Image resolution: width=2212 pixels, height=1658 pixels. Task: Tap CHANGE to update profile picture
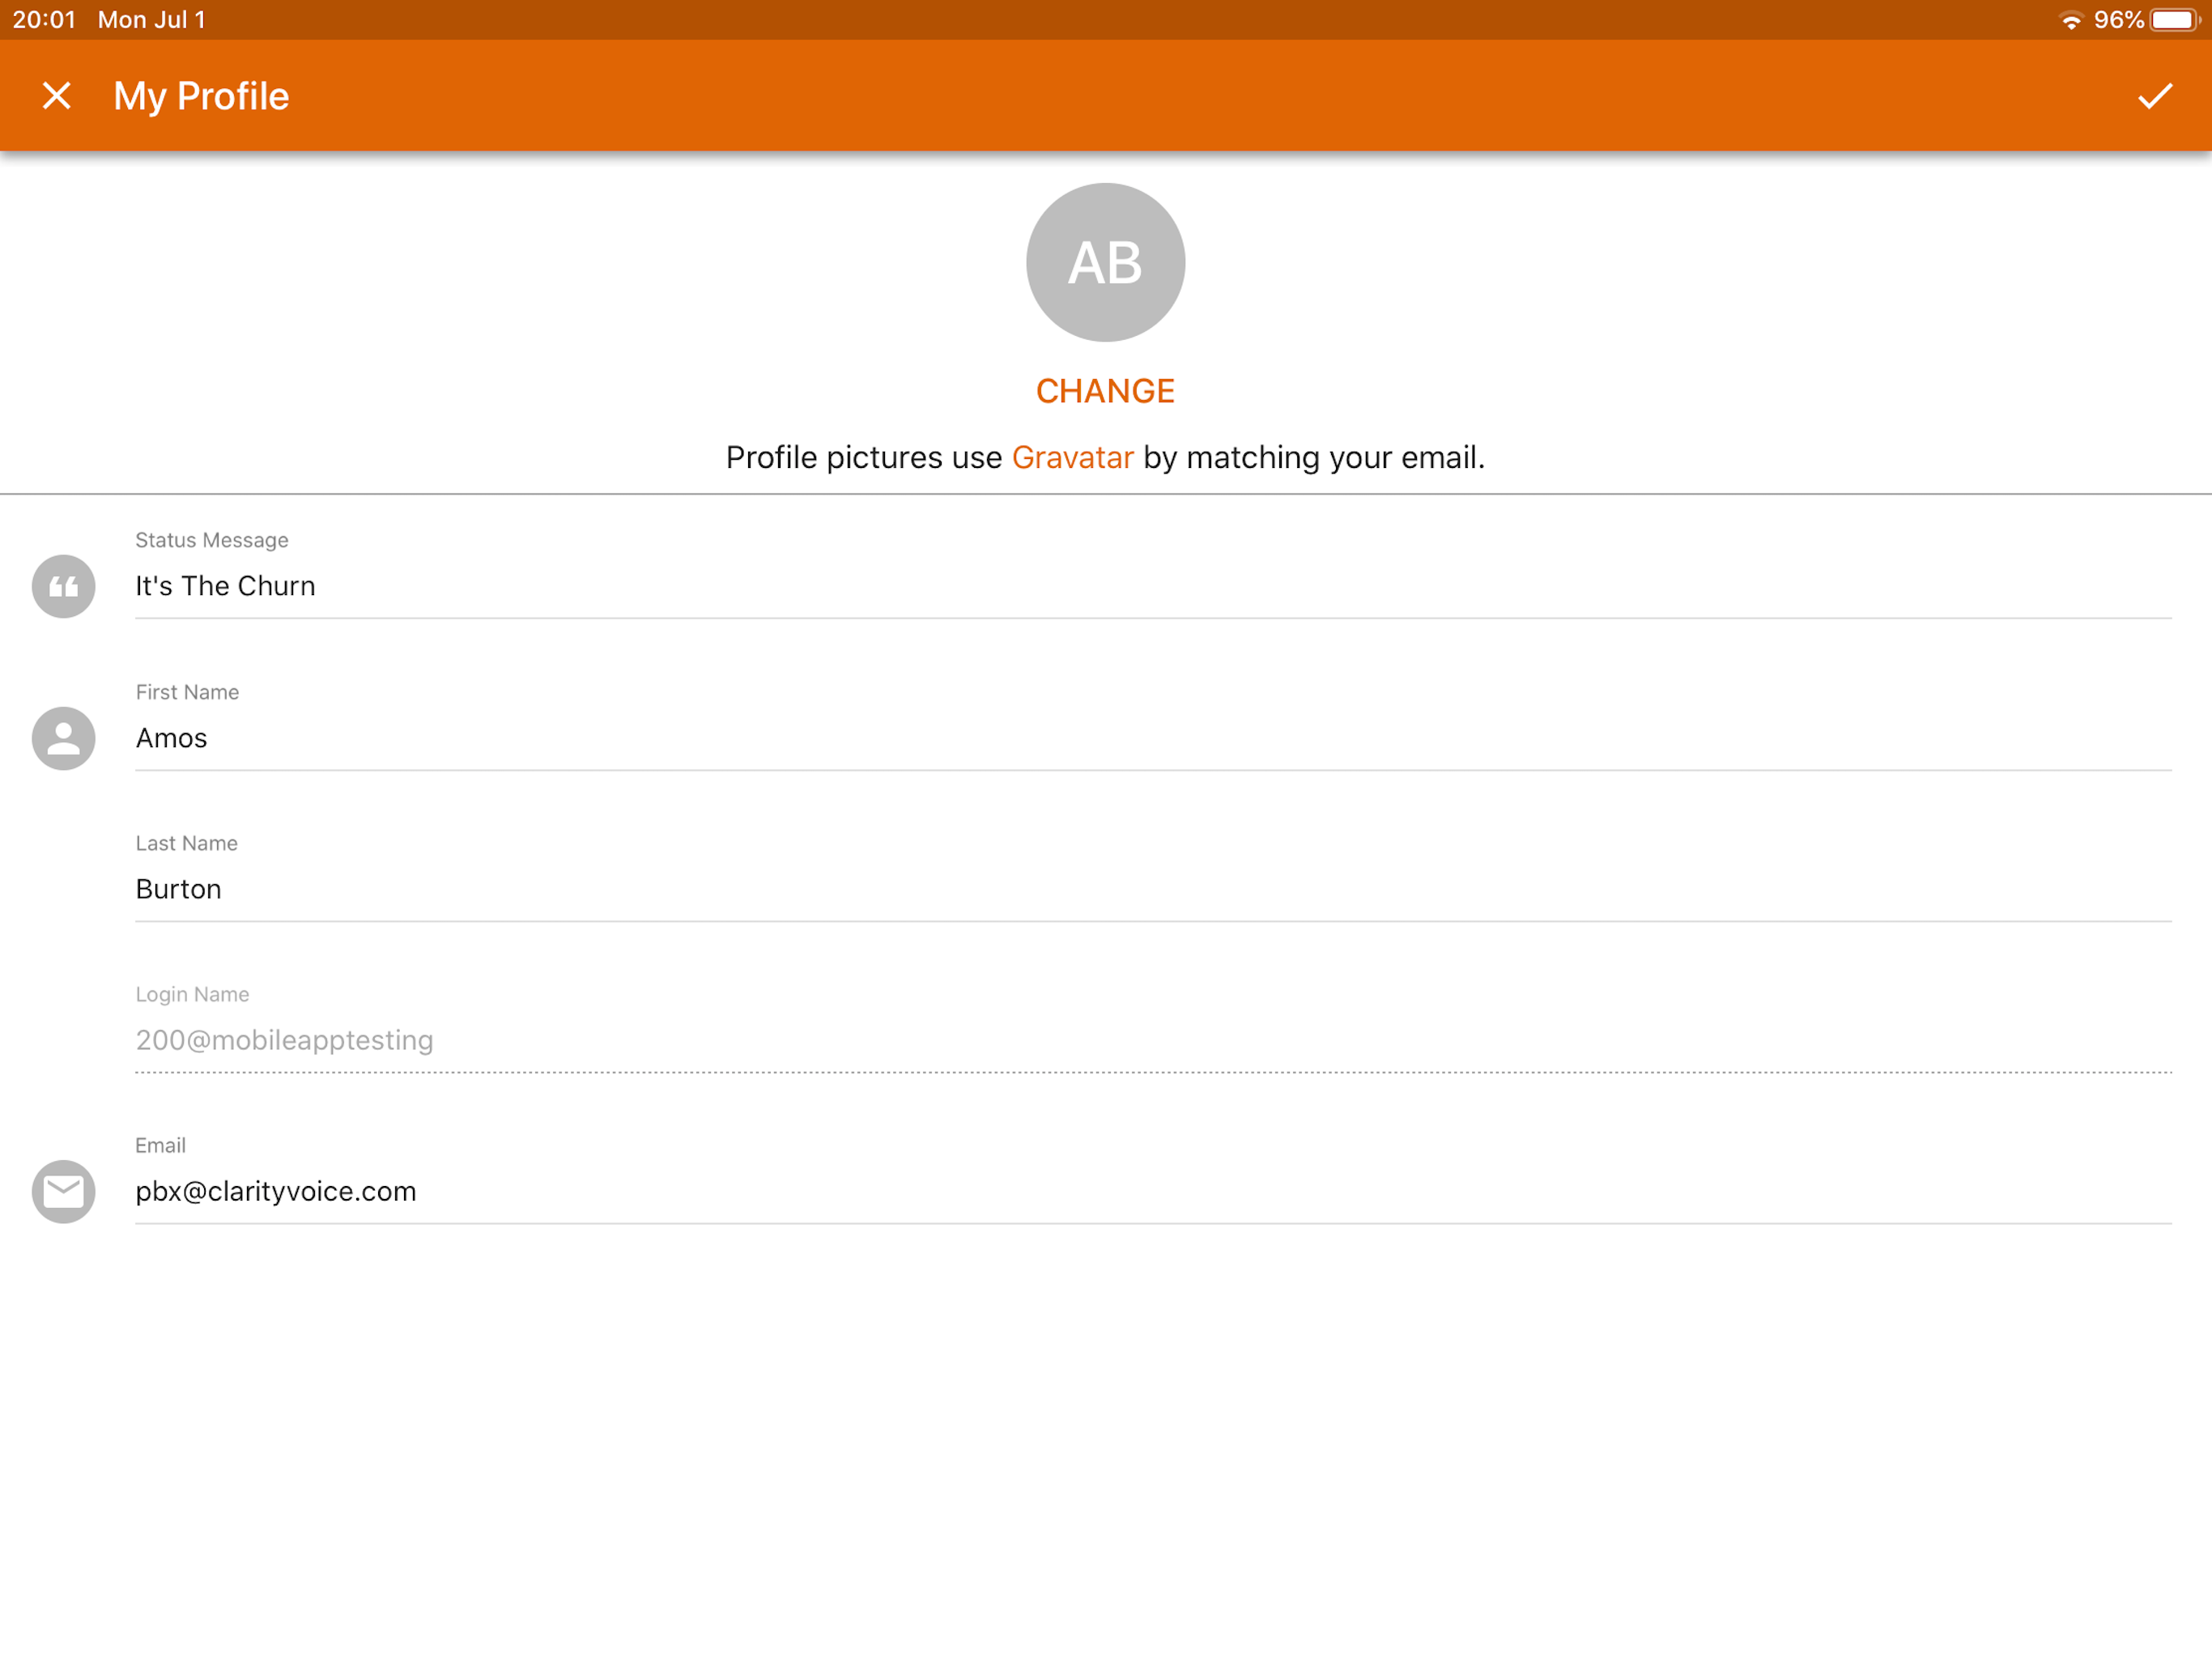click(1105, 391)
